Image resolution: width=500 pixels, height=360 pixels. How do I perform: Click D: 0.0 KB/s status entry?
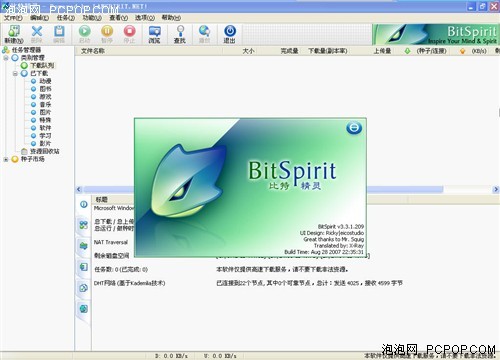coord(171,356)
